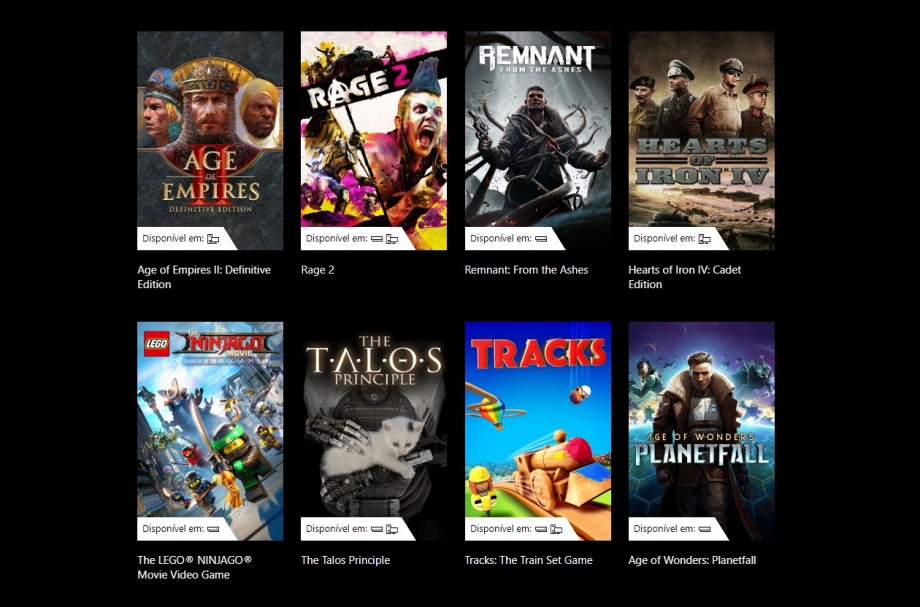
Task: Click the LEGO NINJAGO Movie Video Game title
Action: 195,567
